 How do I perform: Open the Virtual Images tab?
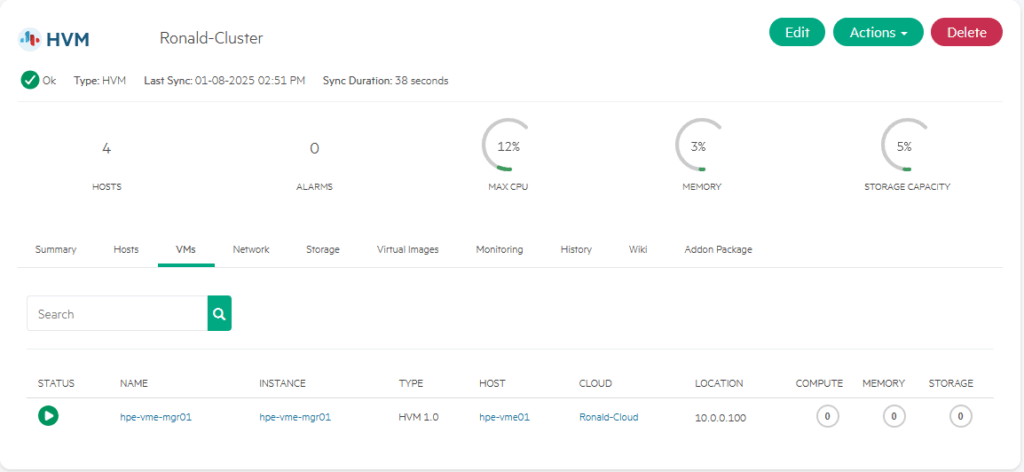[407, 249]
